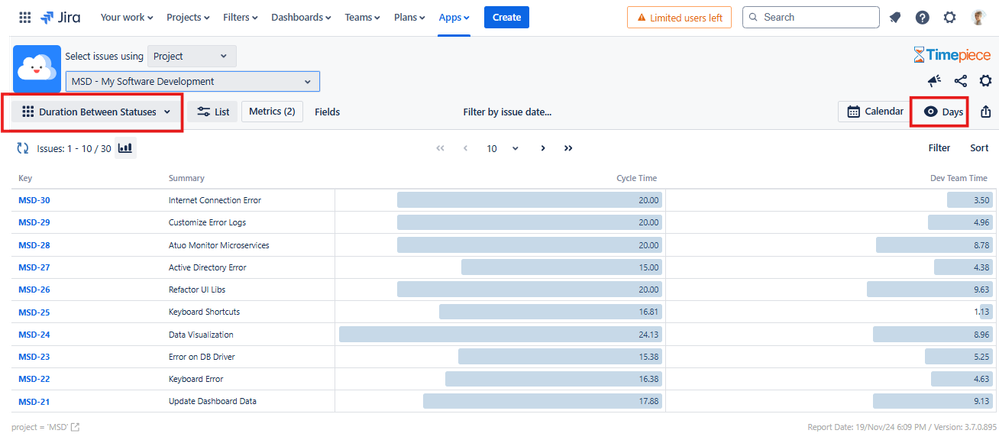This screenshot has width=999, height=437.
Task: Go to next page of results
Action: (543, 148)
